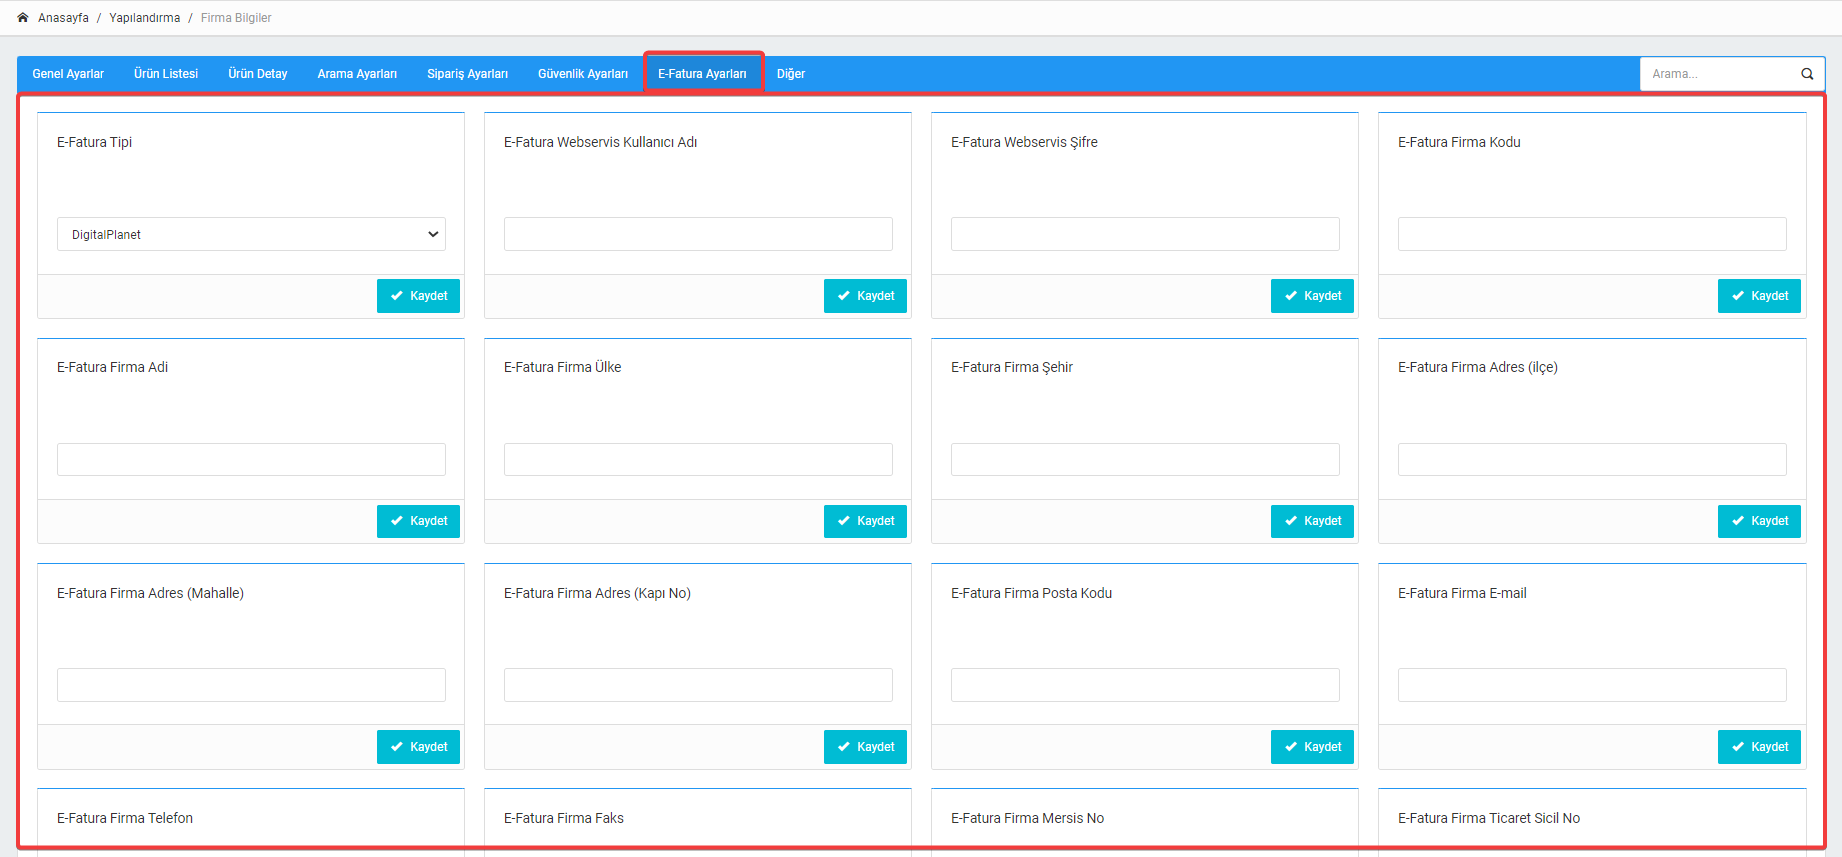Screen dimensions: 1842x857
Task: Save the E-Fatura Firma Şehir
Action: click(1312, 521)
